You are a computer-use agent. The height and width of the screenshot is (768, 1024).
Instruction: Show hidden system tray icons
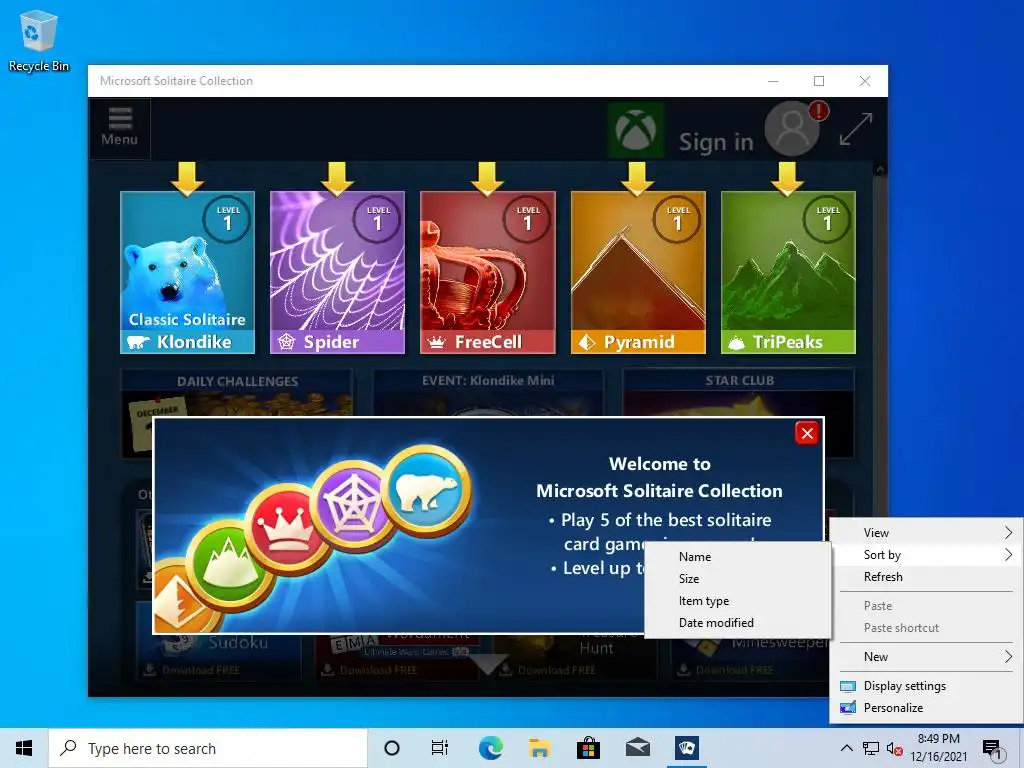click(x=846, y=748)
